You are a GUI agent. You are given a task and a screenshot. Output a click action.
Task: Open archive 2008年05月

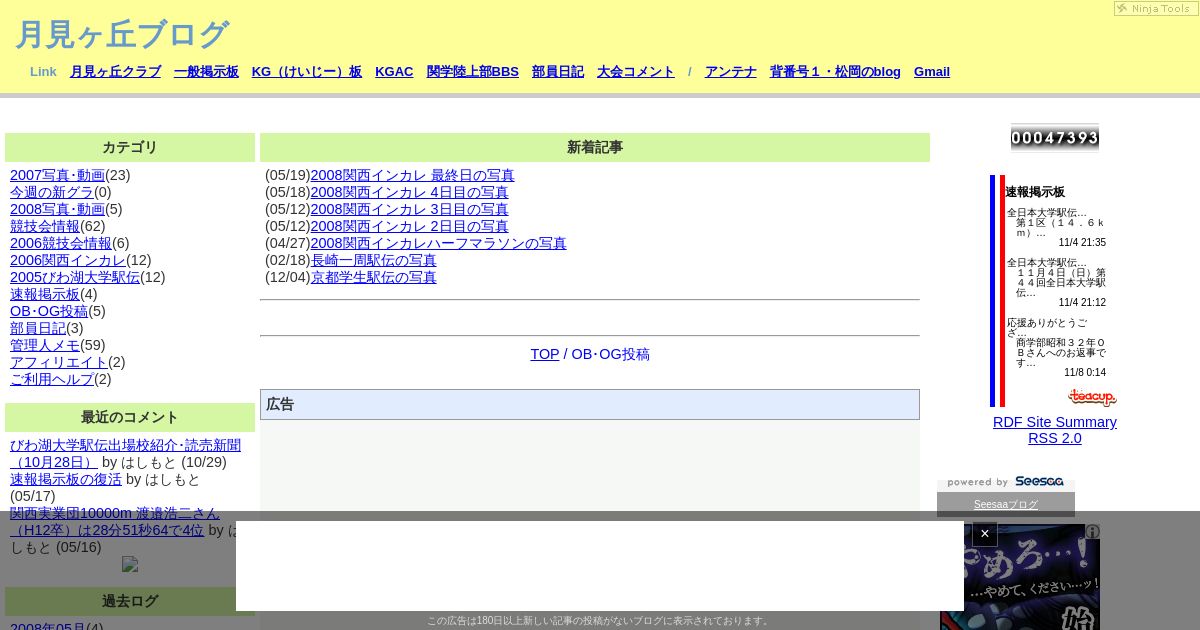[48, 628]
